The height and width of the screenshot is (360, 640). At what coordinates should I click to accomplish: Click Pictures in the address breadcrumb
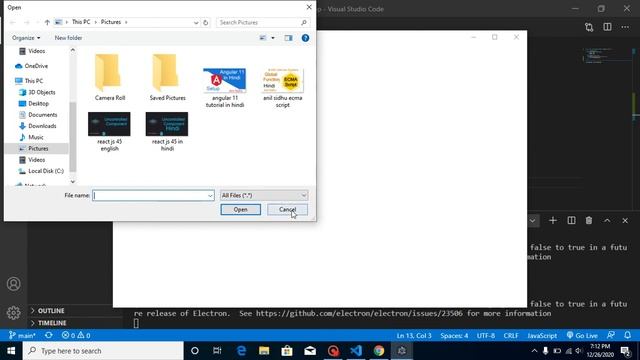111,22
